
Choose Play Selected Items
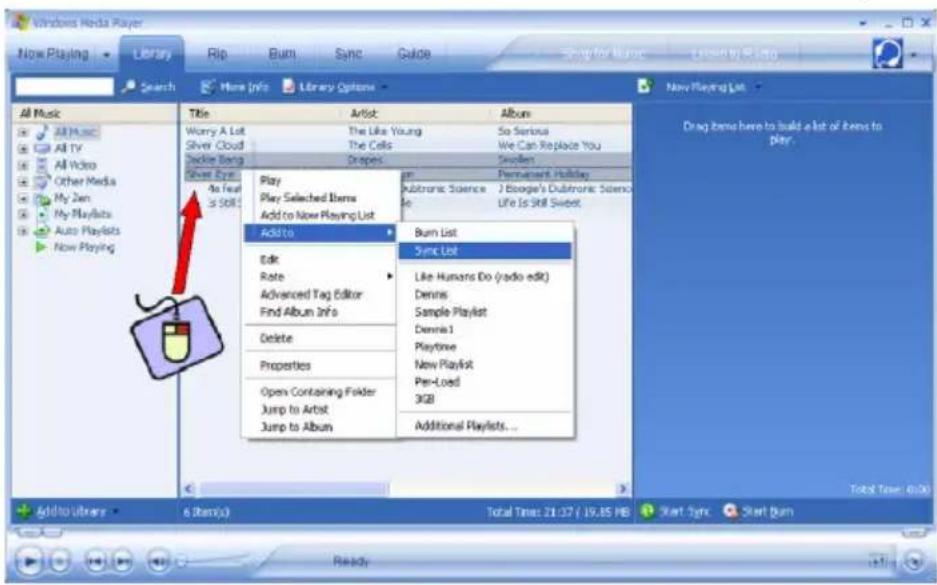coord(321,198)
